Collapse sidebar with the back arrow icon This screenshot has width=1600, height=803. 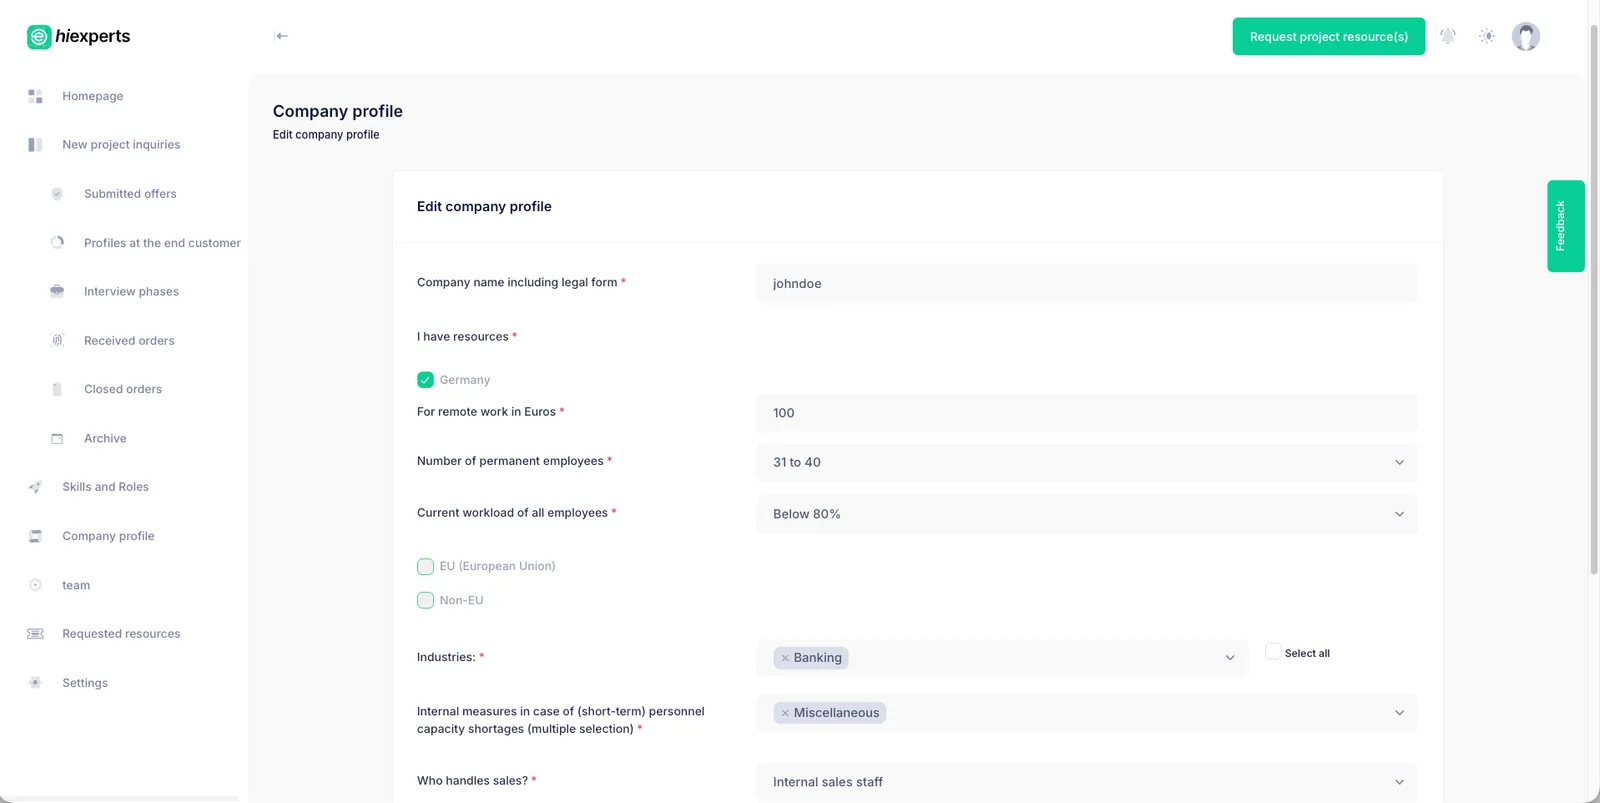(x=282, y=36)
